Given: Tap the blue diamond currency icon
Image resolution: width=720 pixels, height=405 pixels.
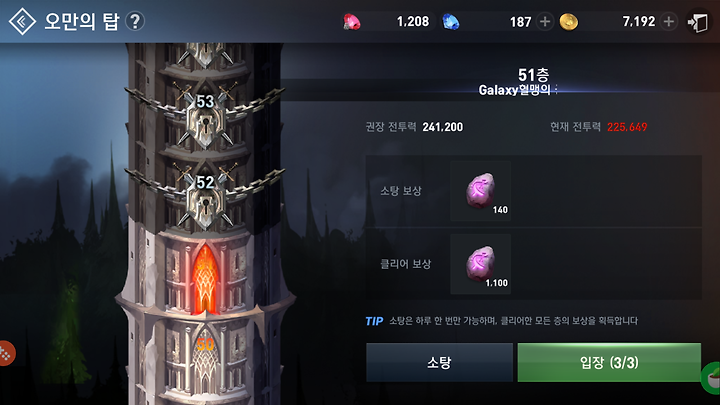Looking at the screenshot, I should (x=450, y=22).
